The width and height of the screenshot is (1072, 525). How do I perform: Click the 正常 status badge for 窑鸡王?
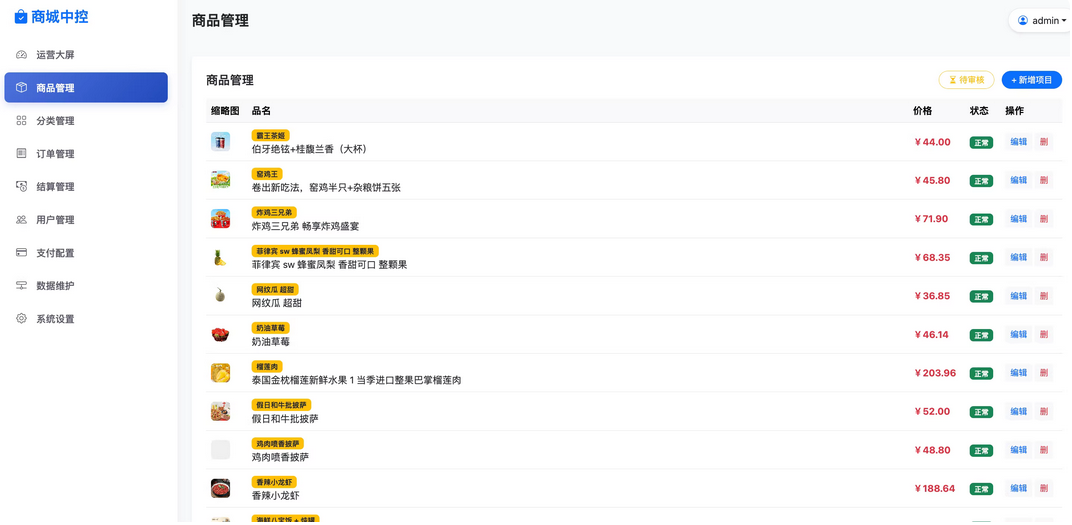[x=980, y=181]
